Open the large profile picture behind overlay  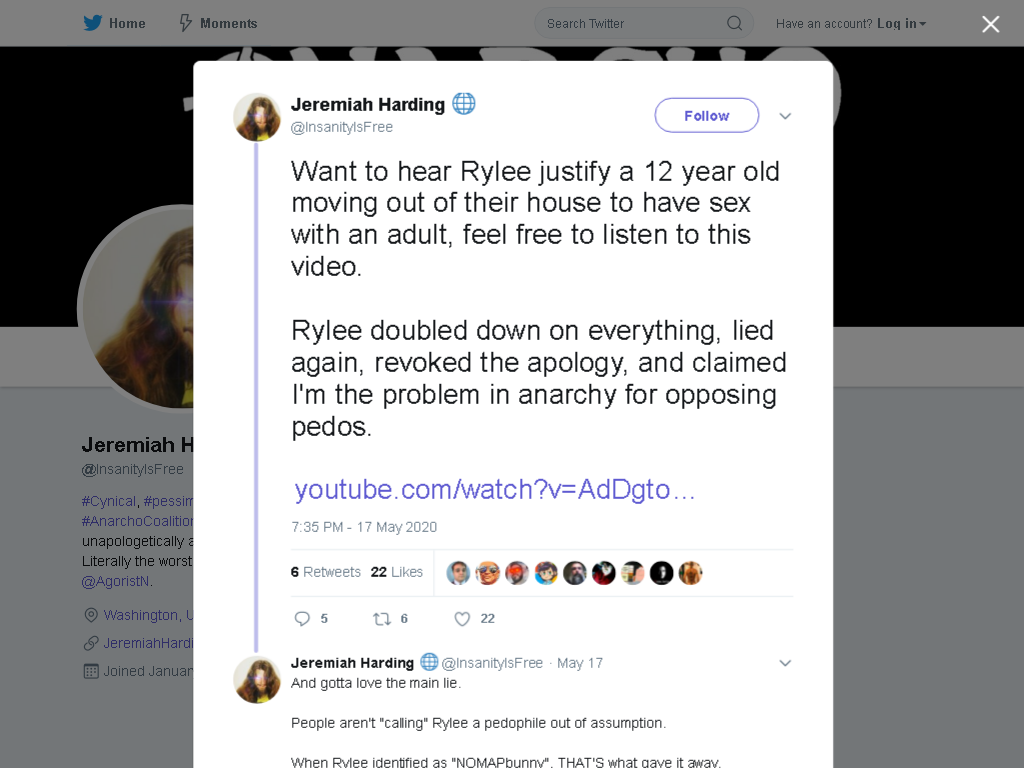(136, 308)
